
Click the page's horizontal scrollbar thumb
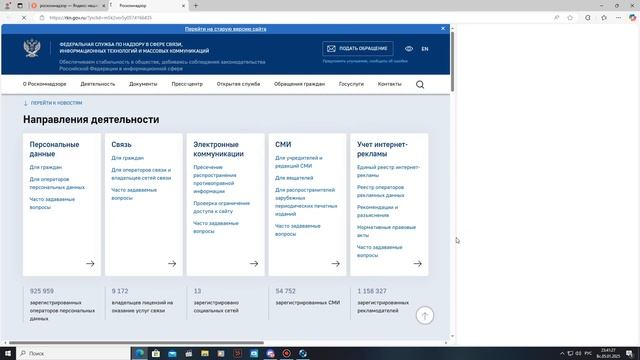click(x=136, y=343)
